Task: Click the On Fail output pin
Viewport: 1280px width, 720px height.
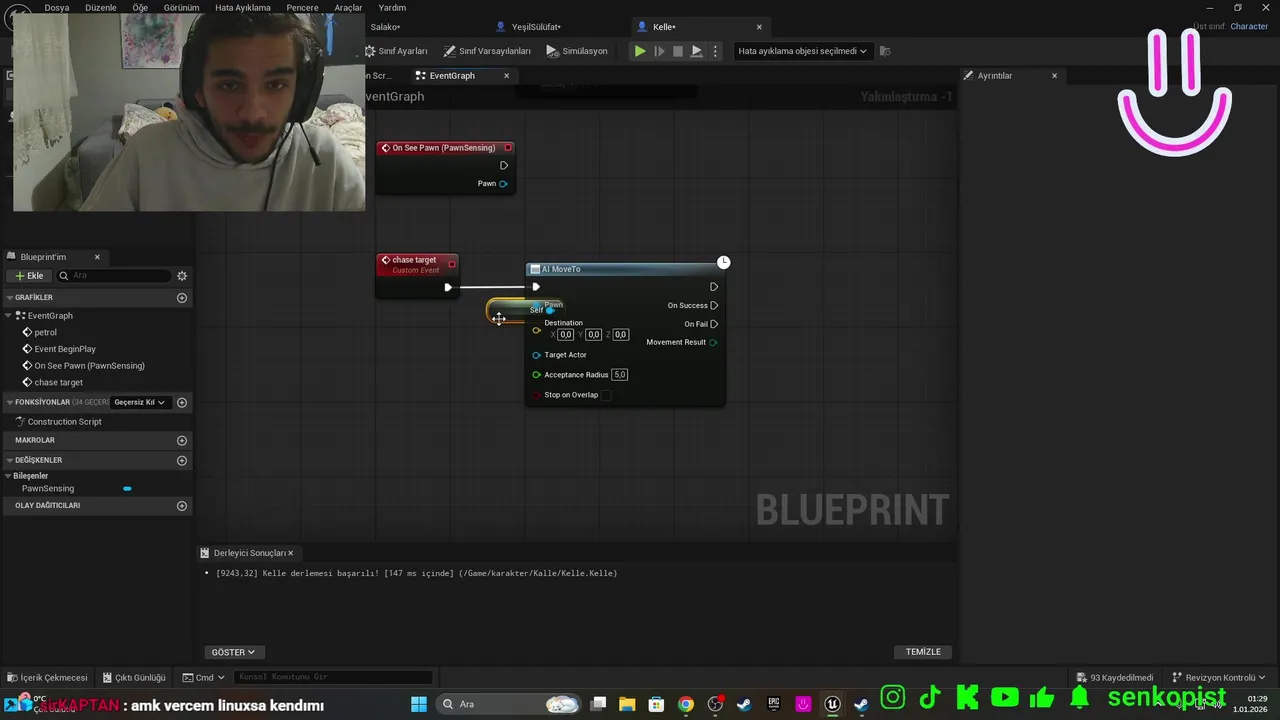Action: pos(714,324)
